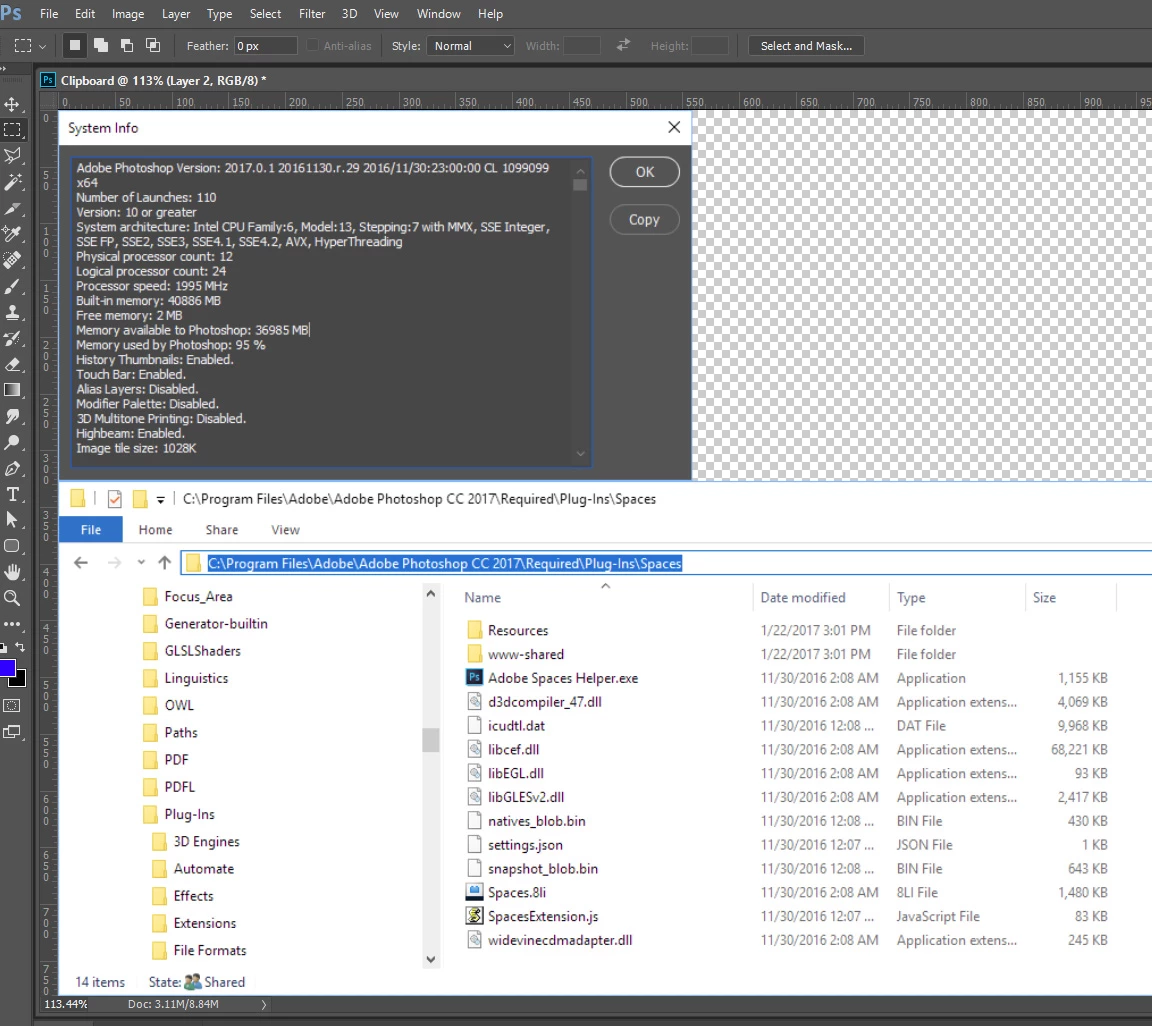Click the Explorer up-folder arrow
1152x1026 pixels.
[165, 563]
